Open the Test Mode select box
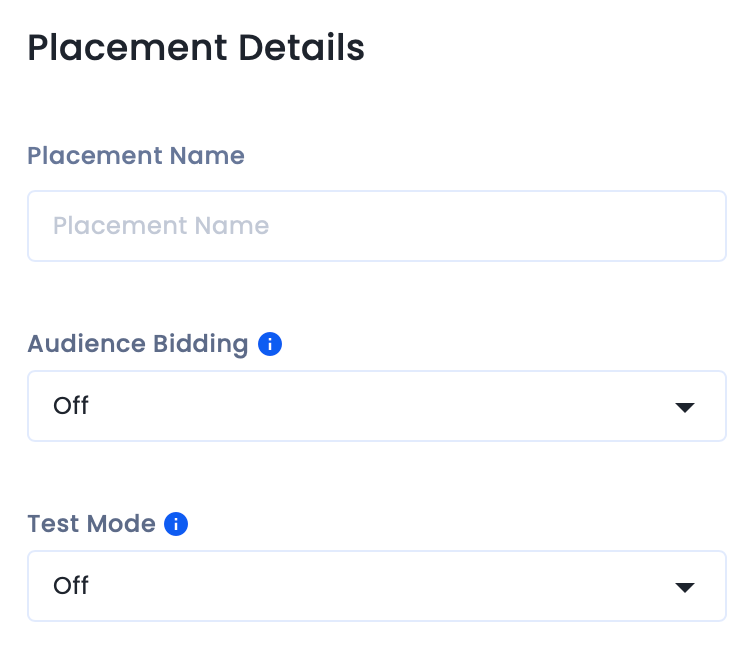Viewport: 756px width, 652px height. [376, 586]
